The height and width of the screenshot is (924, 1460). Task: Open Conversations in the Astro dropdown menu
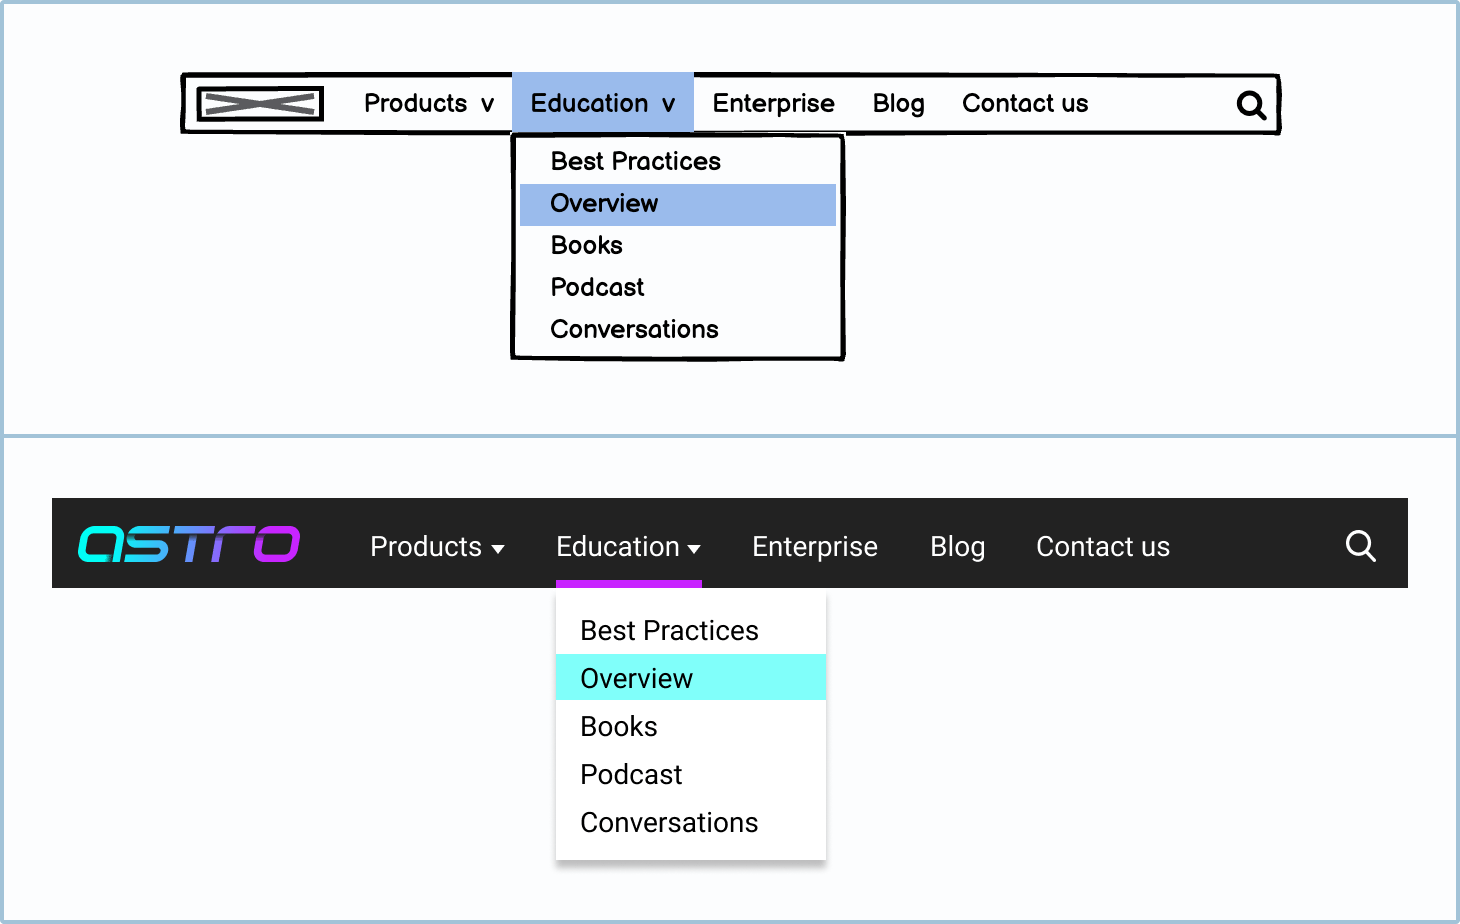click(669, 823)
